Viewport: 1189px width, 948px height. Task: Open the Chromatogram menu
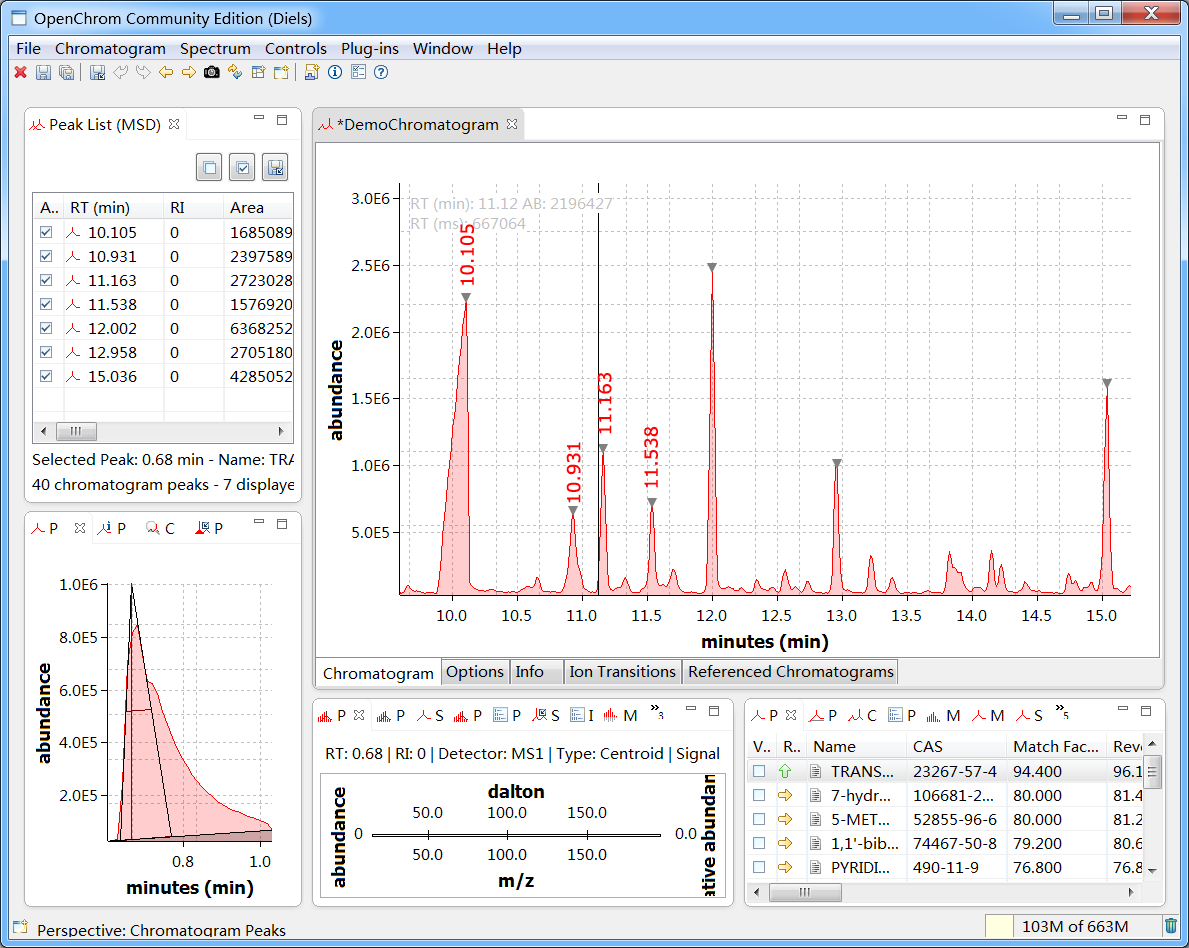coord(111,49)
